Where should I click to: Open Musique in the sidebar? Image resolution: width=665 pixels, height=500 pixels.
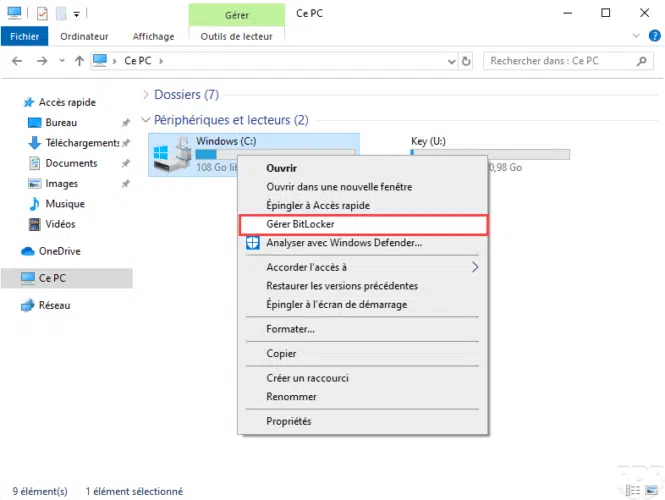pyautogui.click(x=65, y=204)
